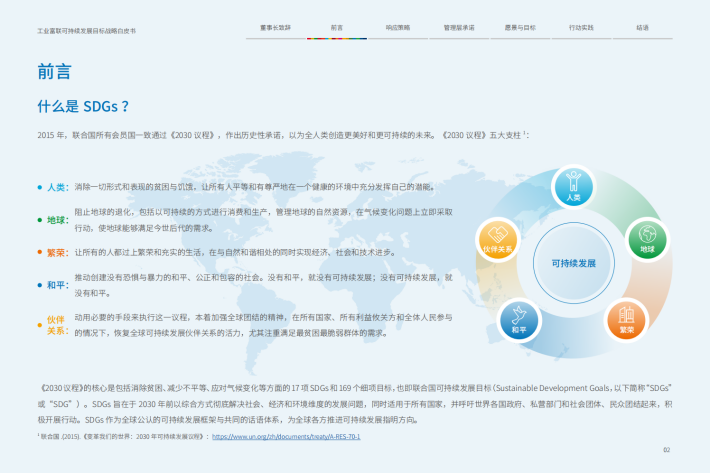The width and height of the screenshot is (710, 473).
Task: Switch to the 响应策略 tab
Action: 397,28
